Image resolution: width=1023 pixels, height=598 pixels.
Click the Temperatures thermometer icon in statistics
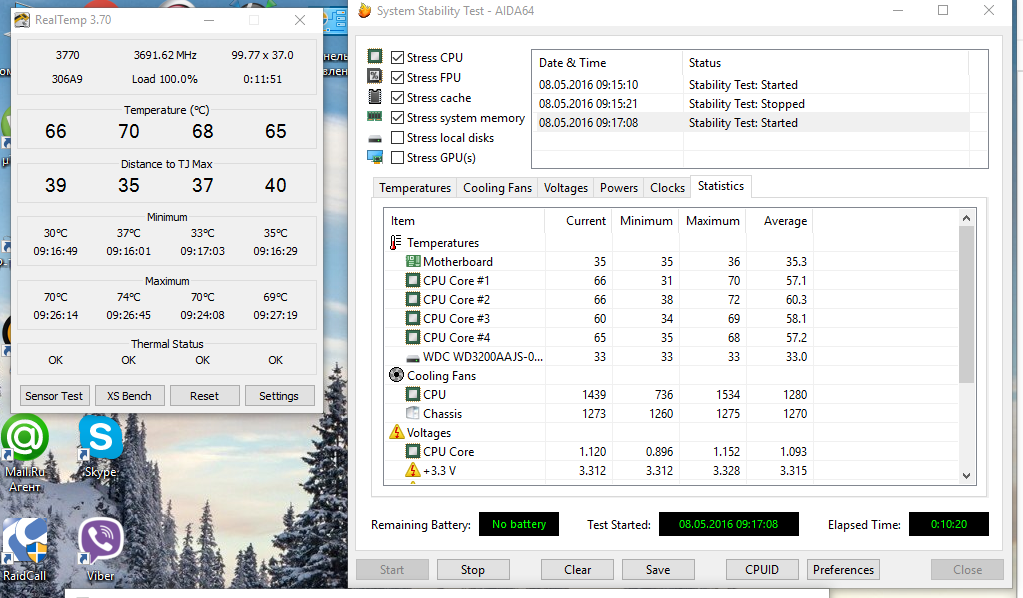(x=395, y=243)
